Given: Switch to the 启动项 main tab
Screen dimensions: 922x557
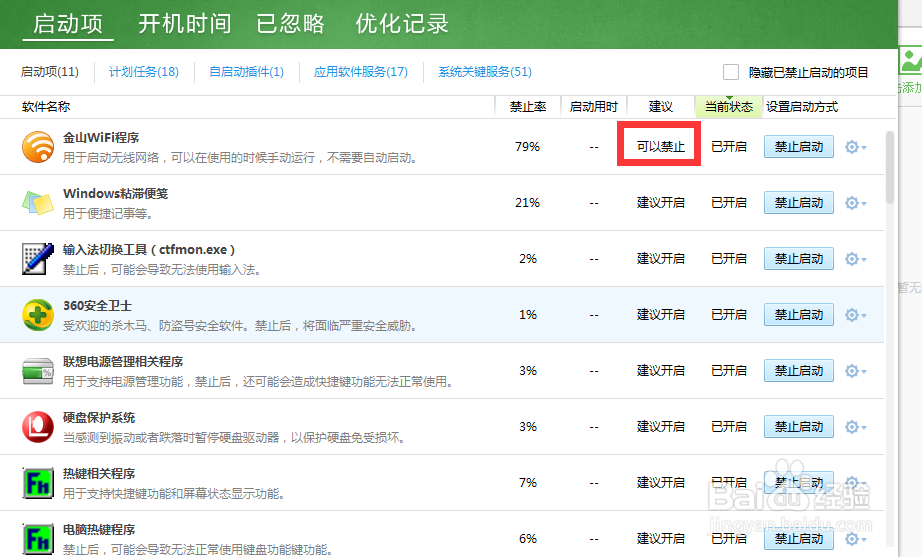Looking at the screenshot, I should (x=68, y=24).
